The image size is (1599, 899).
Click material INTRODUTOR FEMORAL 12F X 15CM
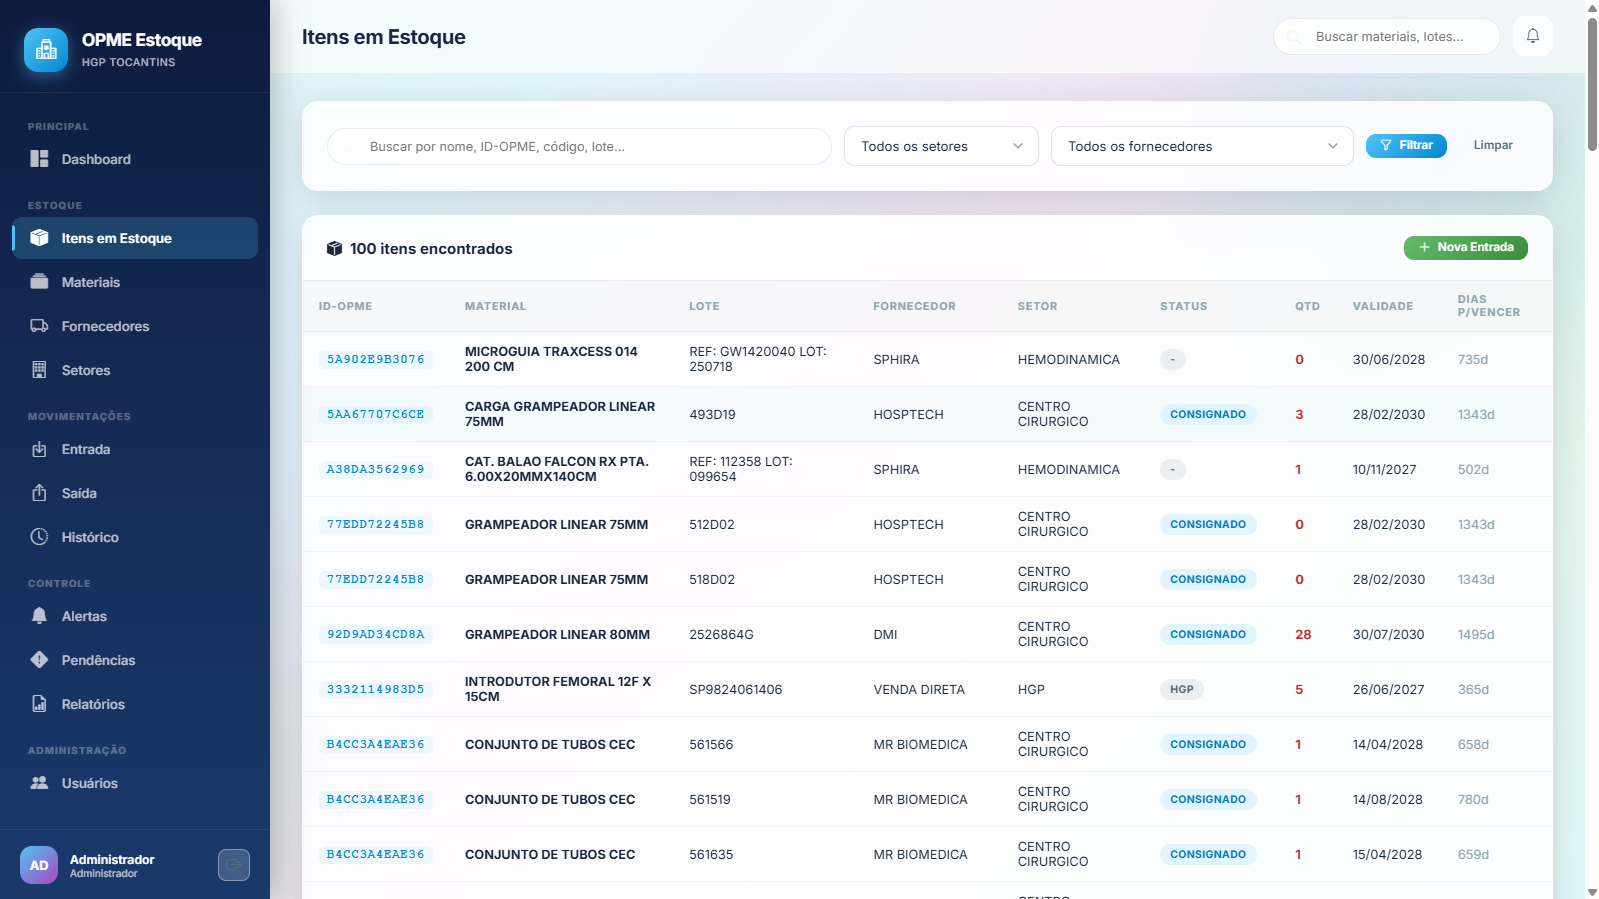[558, 689]
